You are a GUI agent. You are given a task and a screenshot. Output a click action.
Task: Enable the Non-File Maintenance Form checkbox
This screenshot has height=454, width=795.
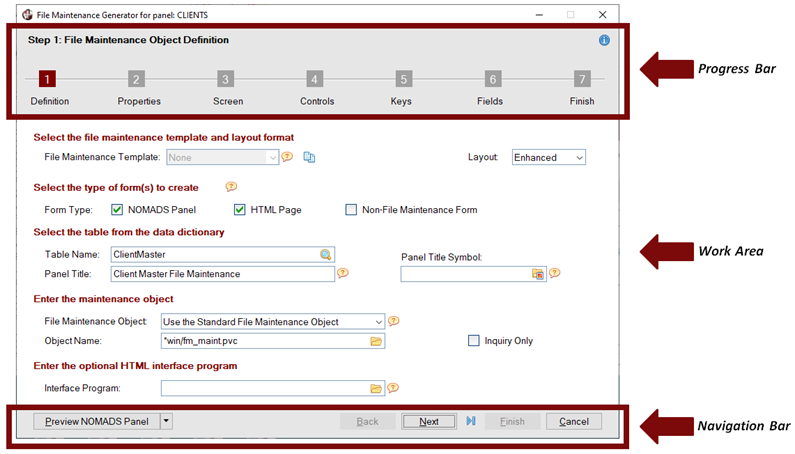[351, 210]
